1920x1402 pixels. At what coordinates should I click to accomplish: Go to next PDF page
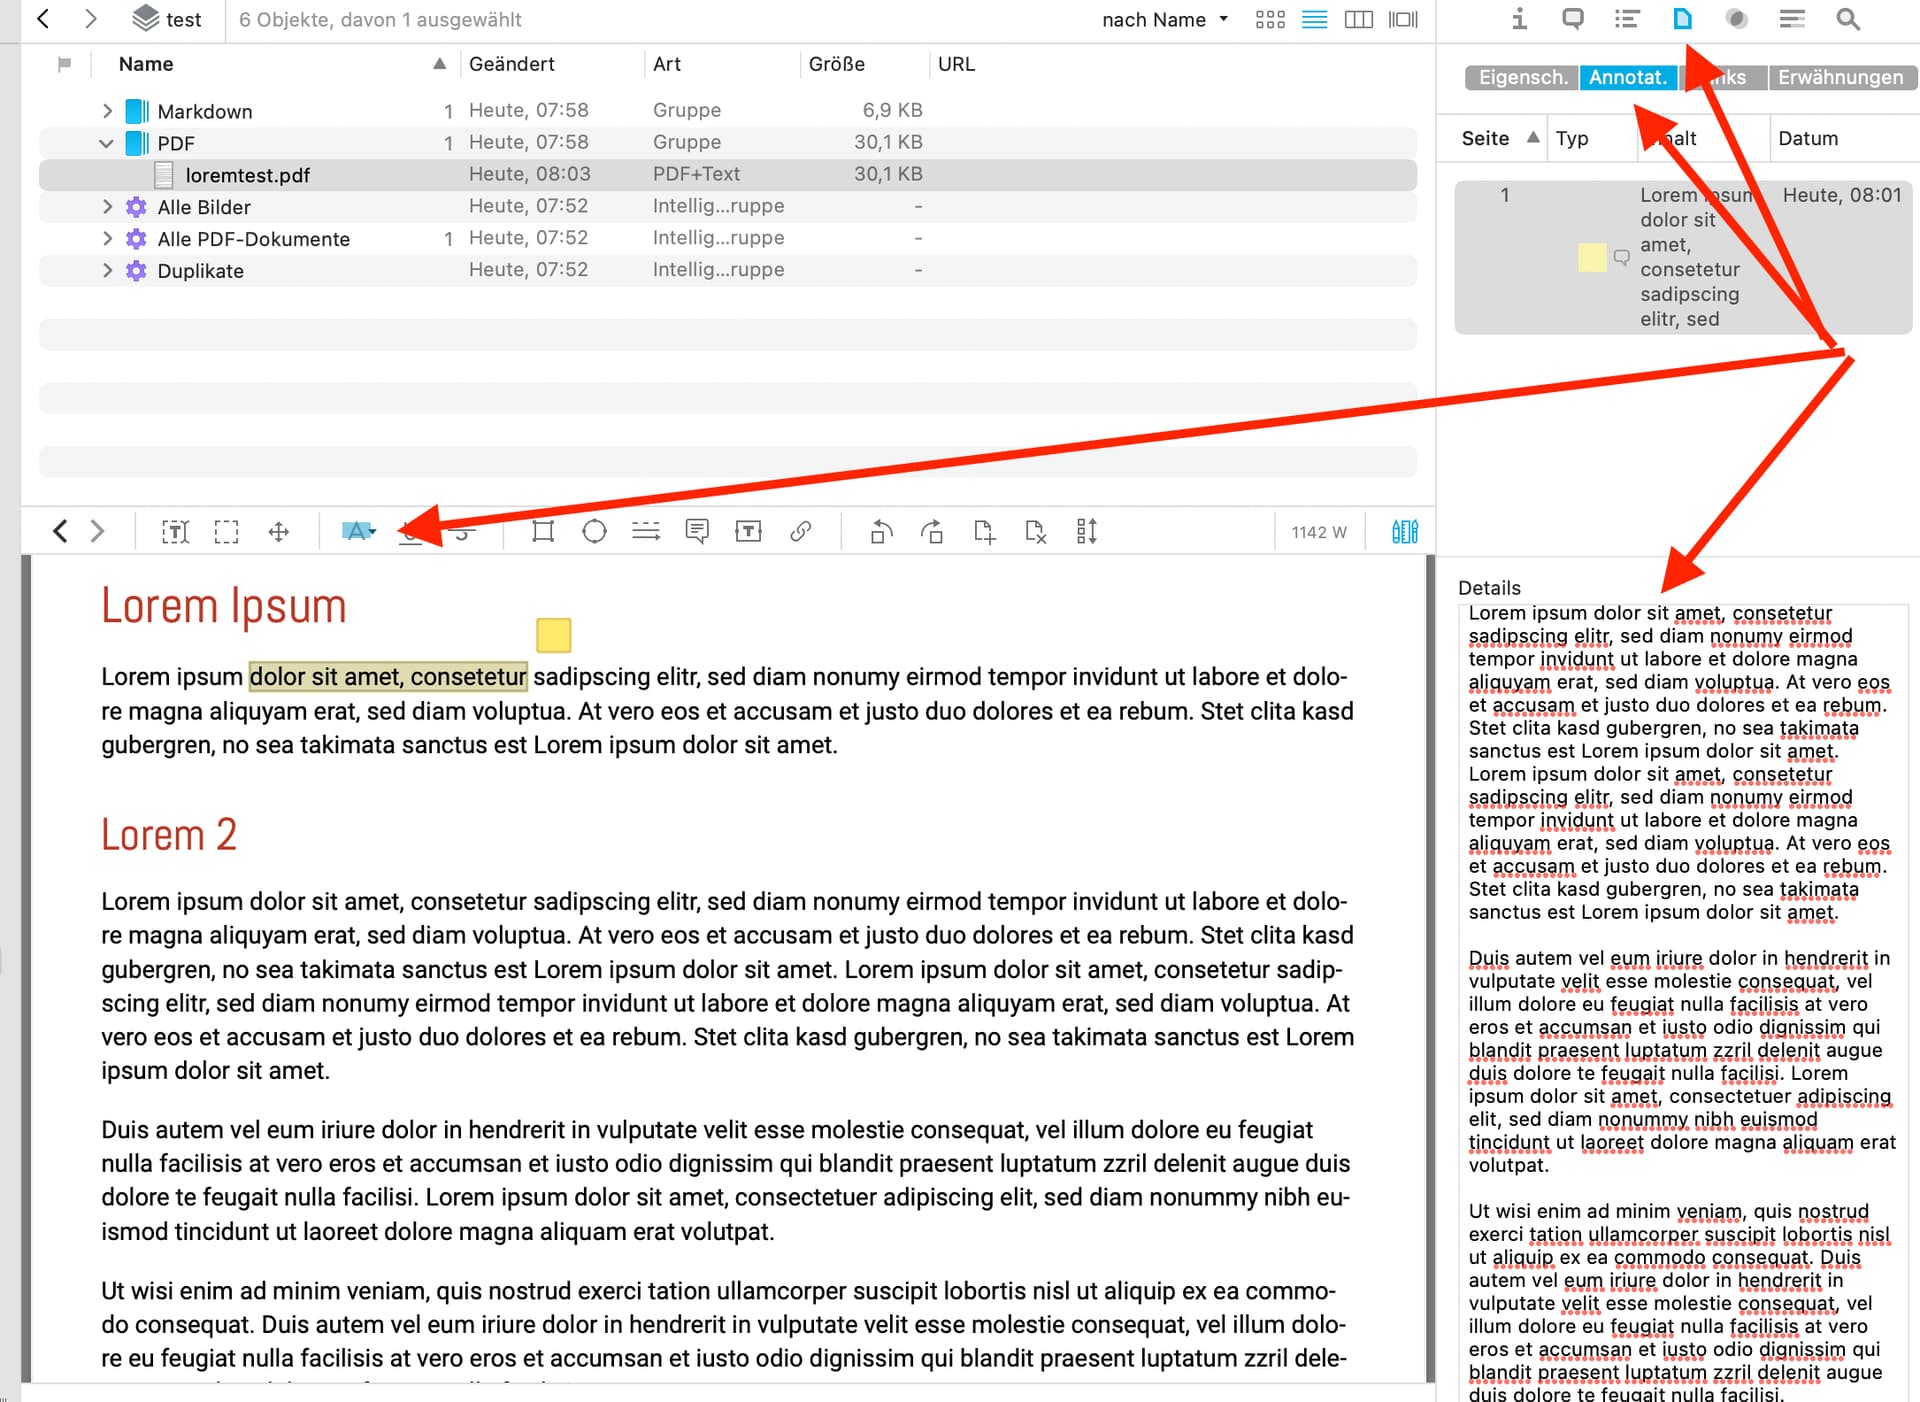[x=97, y=531]
